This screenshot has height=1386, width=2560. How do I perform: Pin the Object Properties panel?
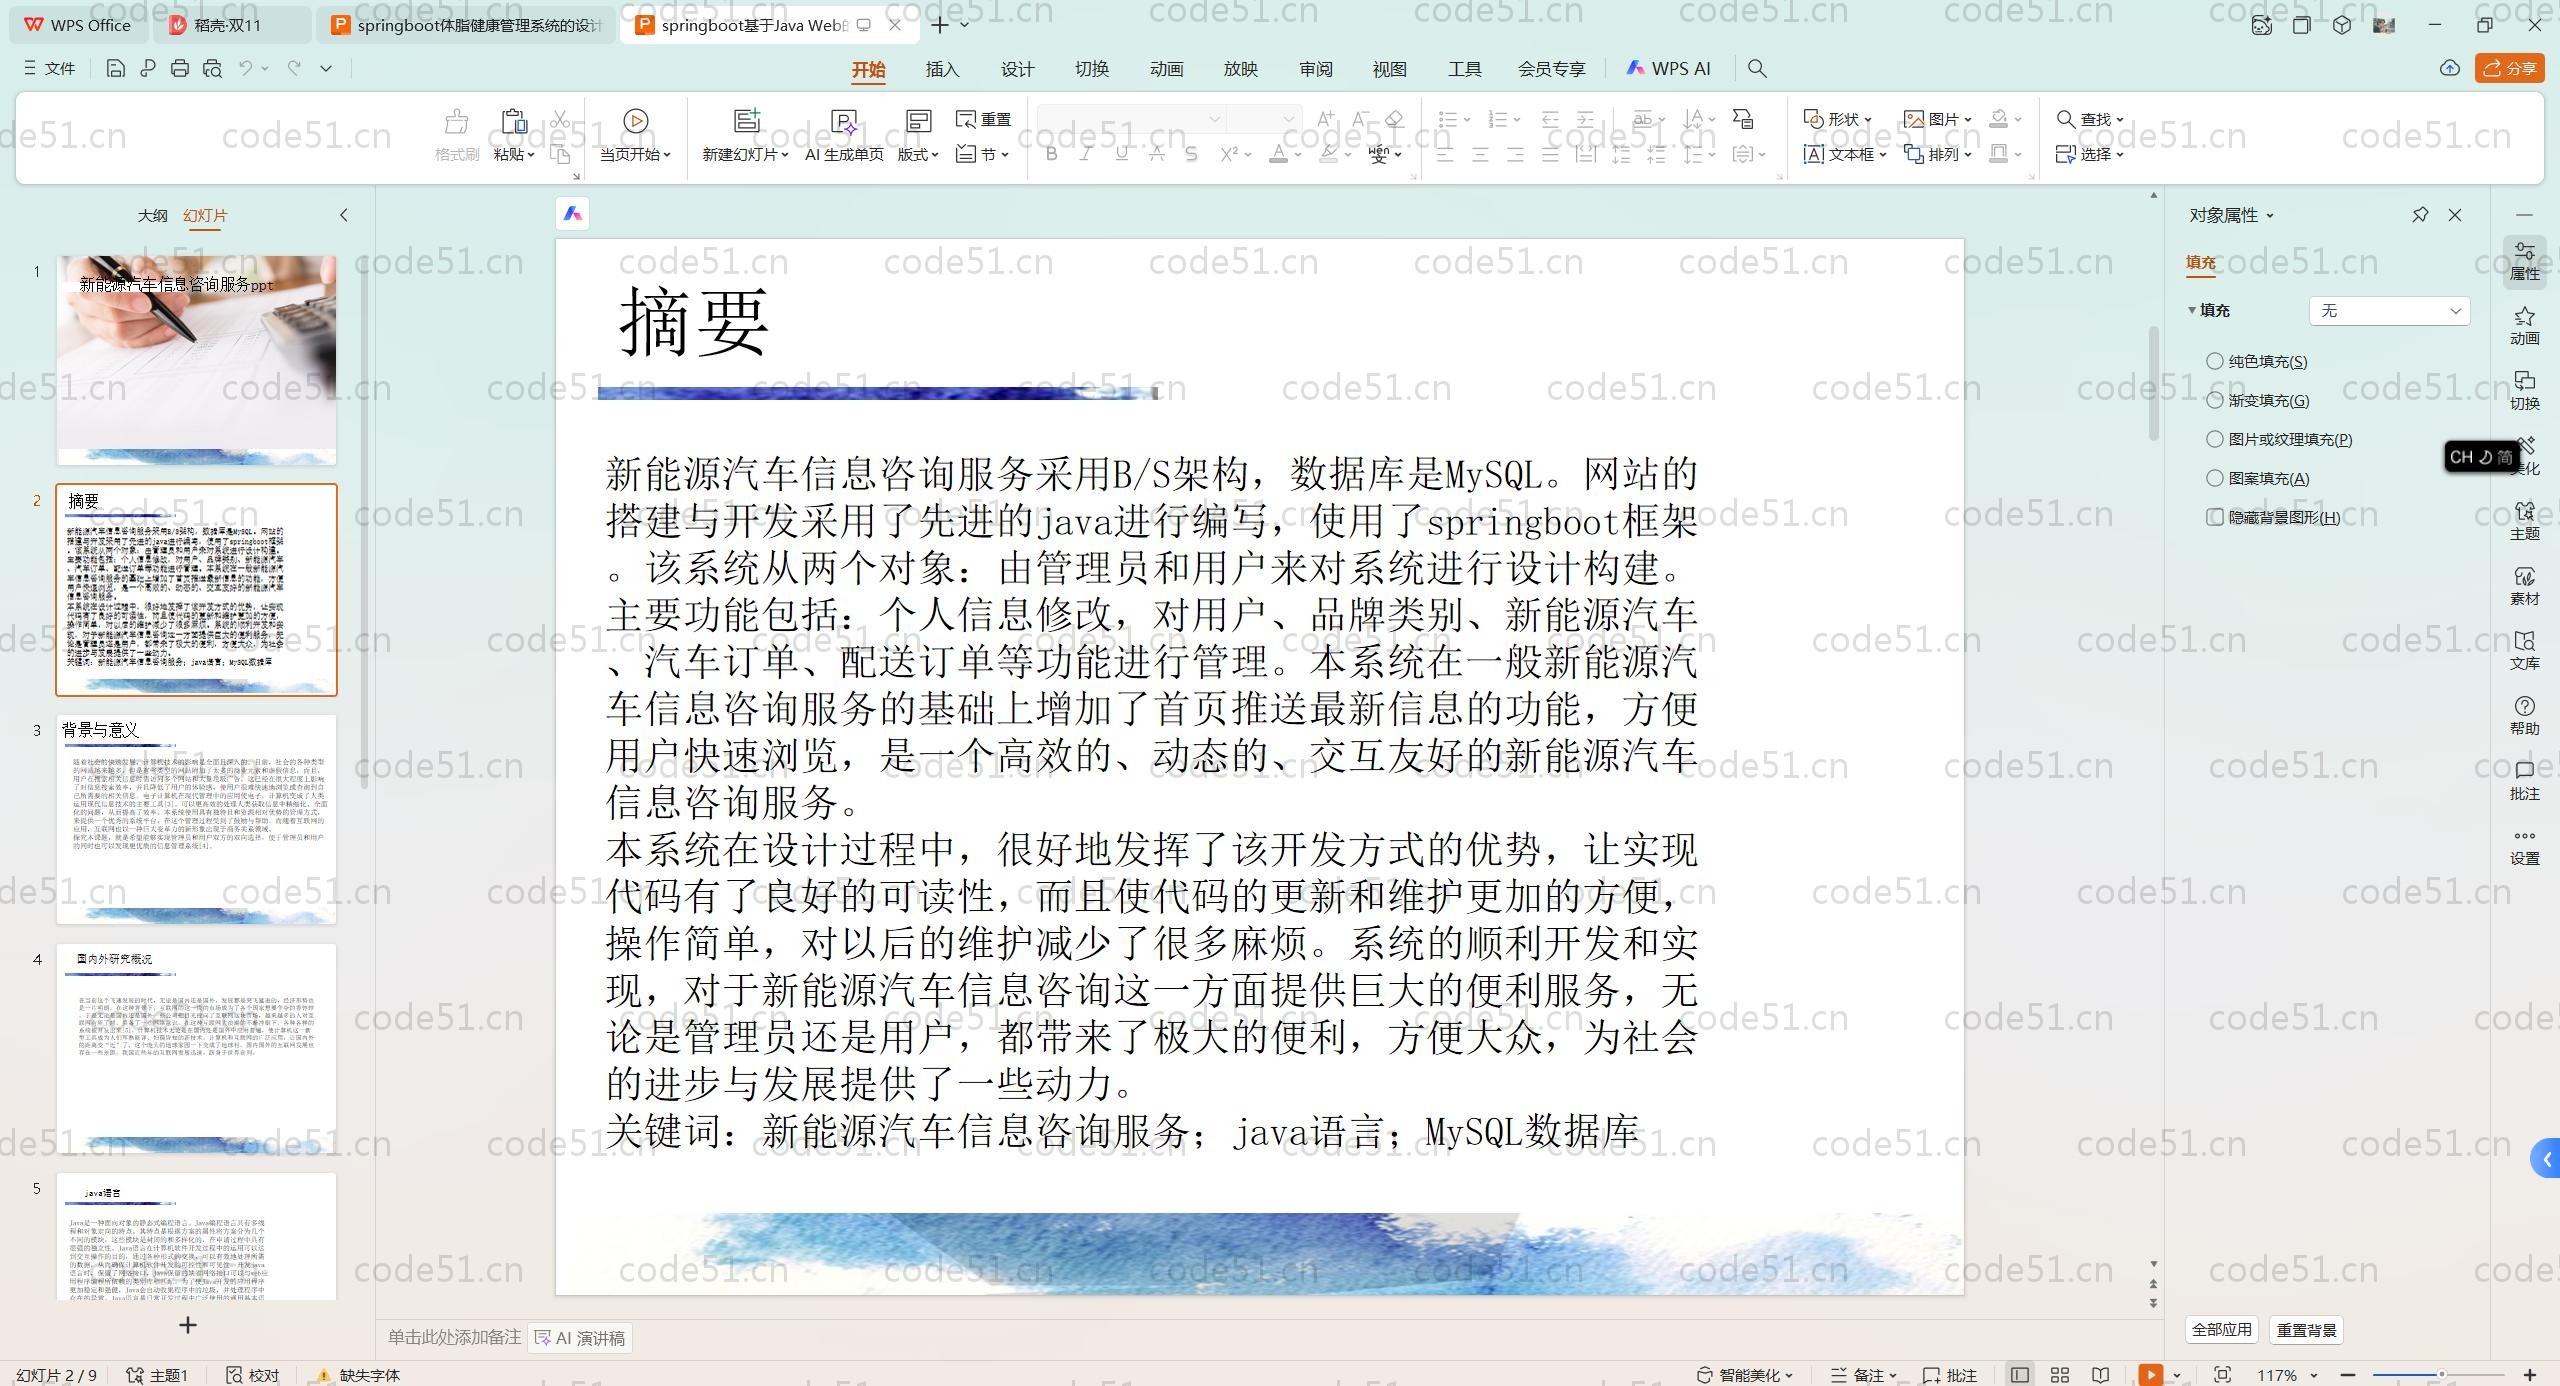2420,215
